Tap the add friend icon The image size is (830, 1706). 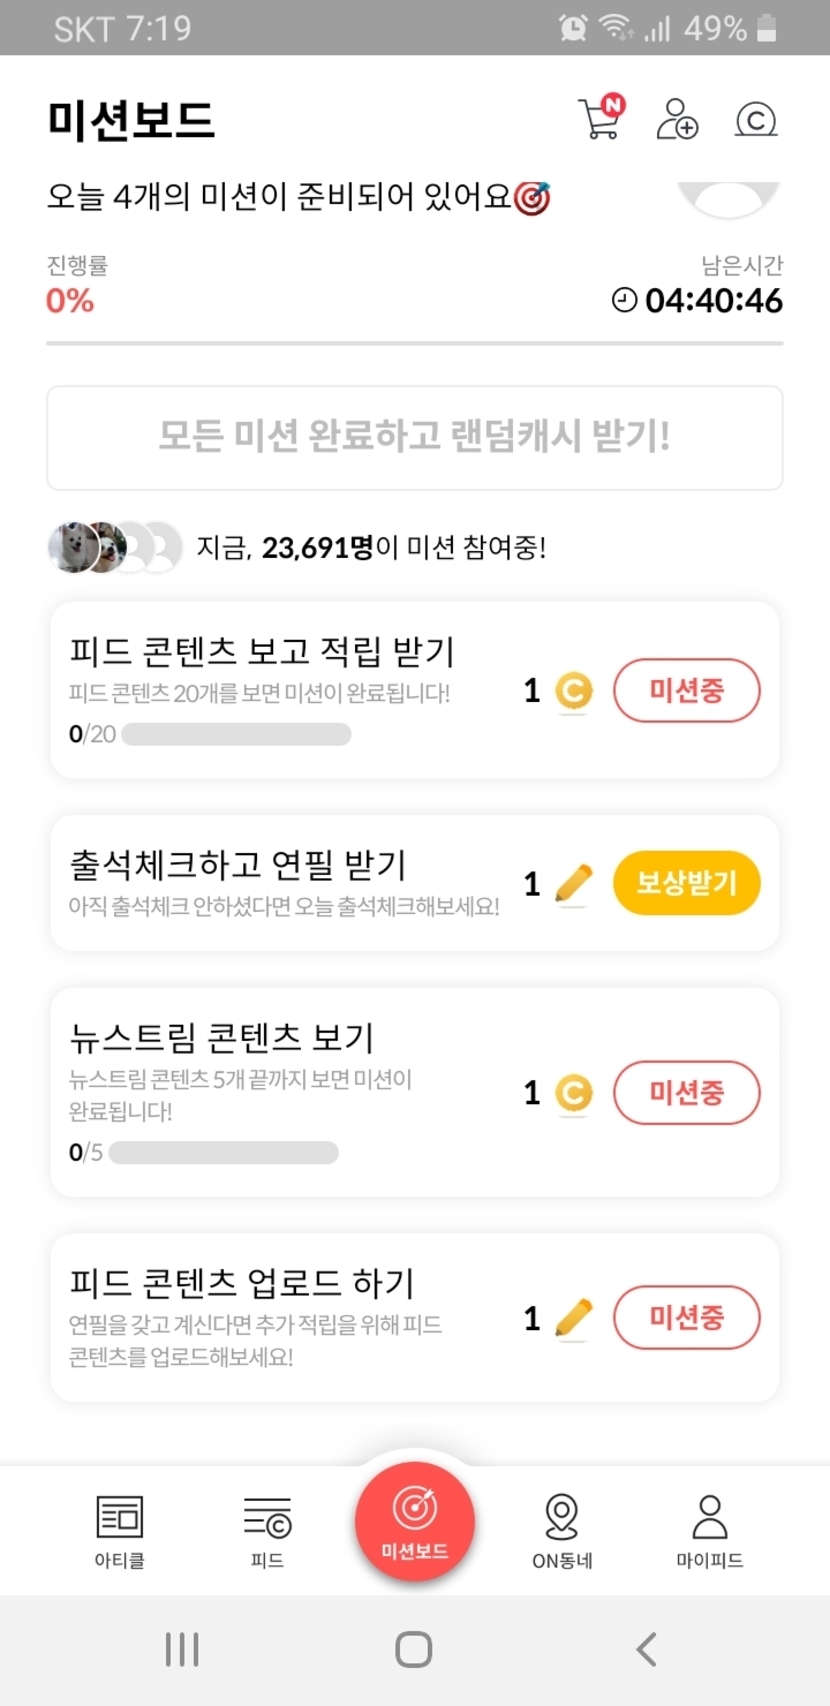point(677,119)
